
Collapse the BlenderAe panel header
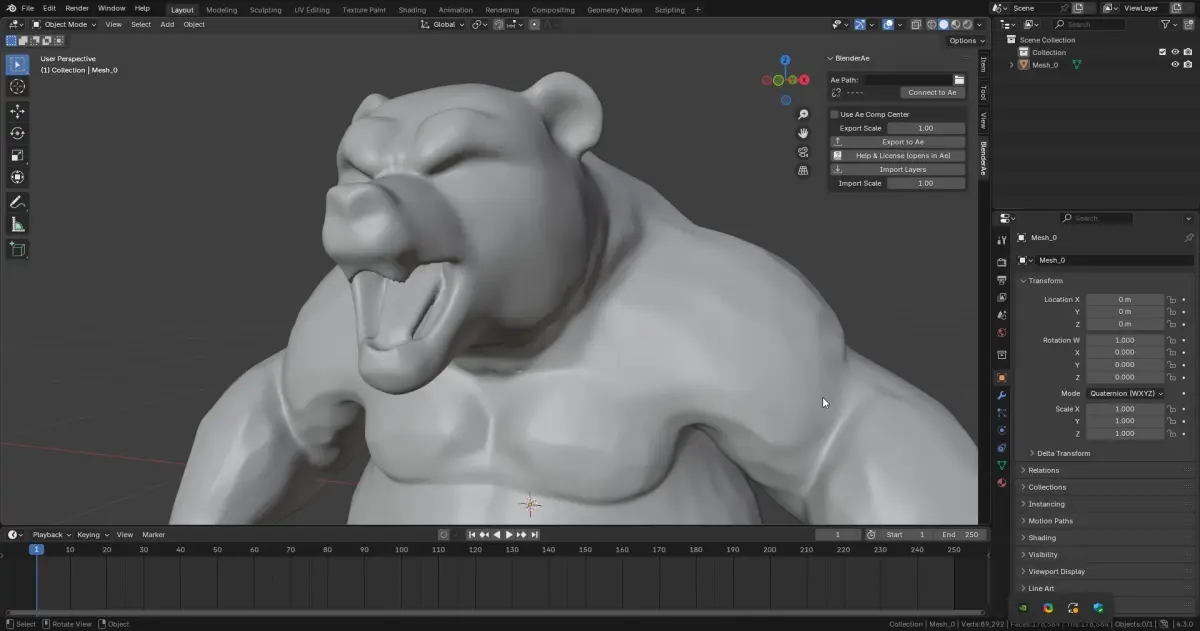point(851,58)
